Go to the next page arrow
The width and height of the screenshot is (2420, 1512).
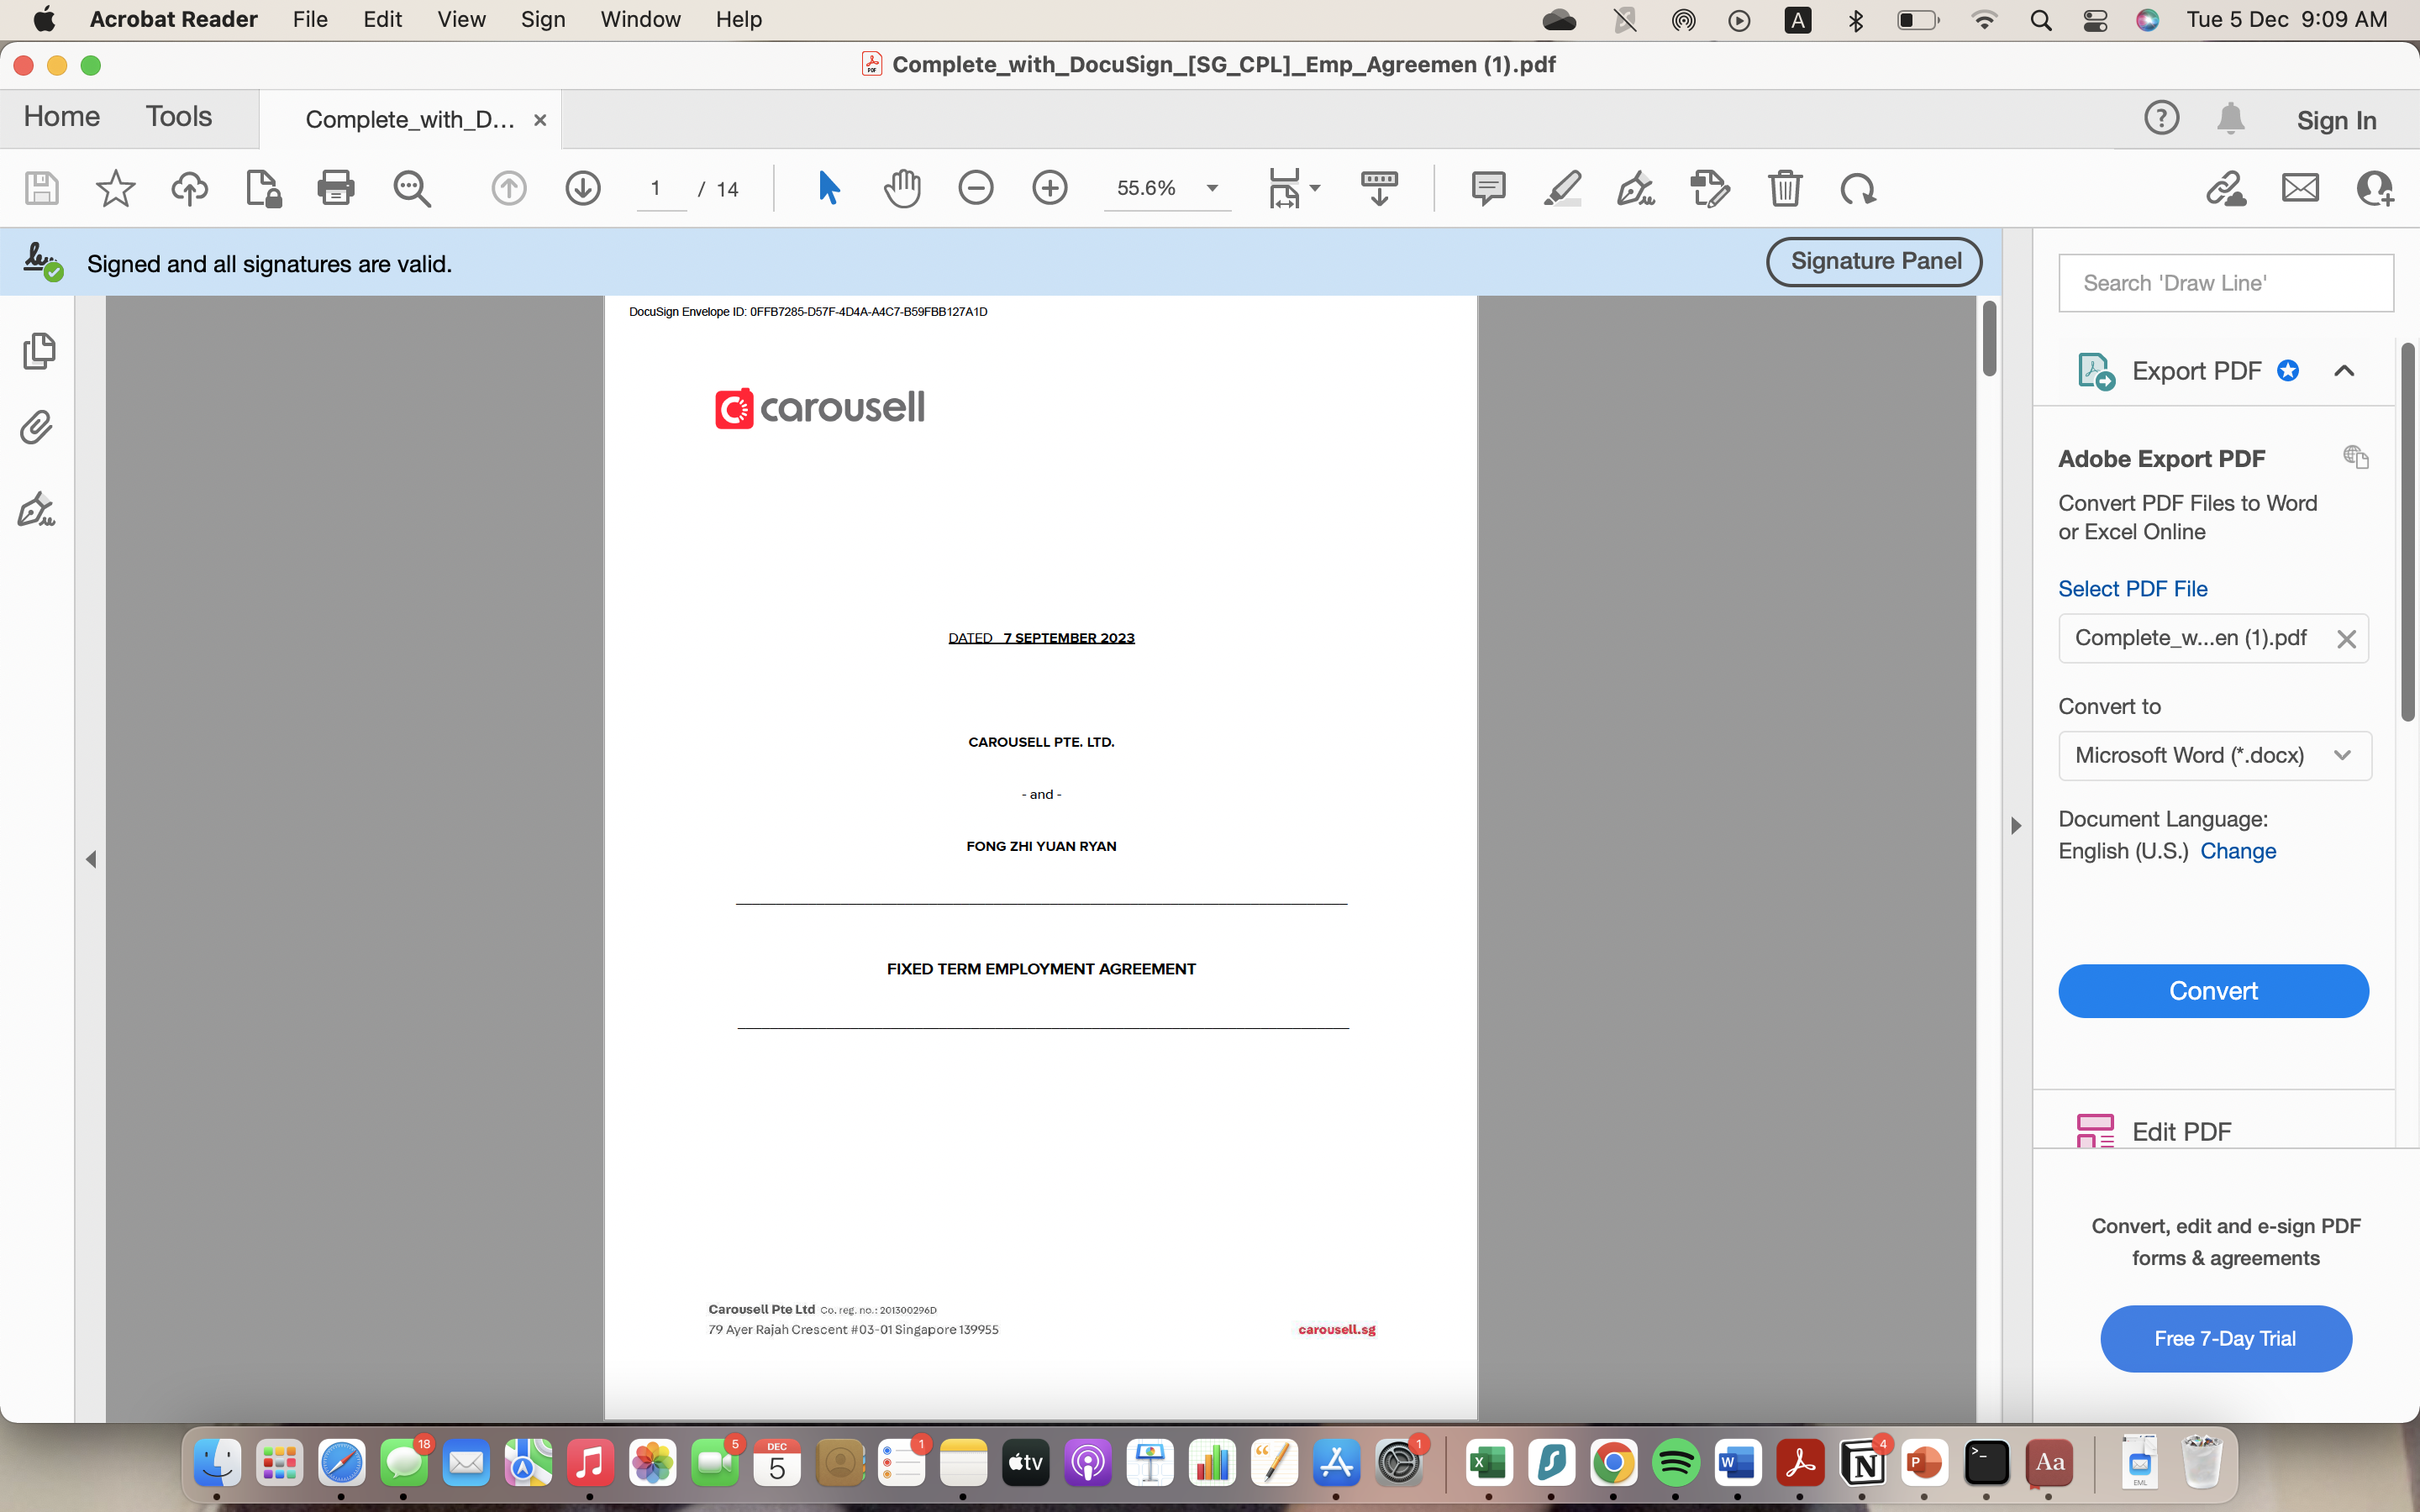click(x=583, y=188)
